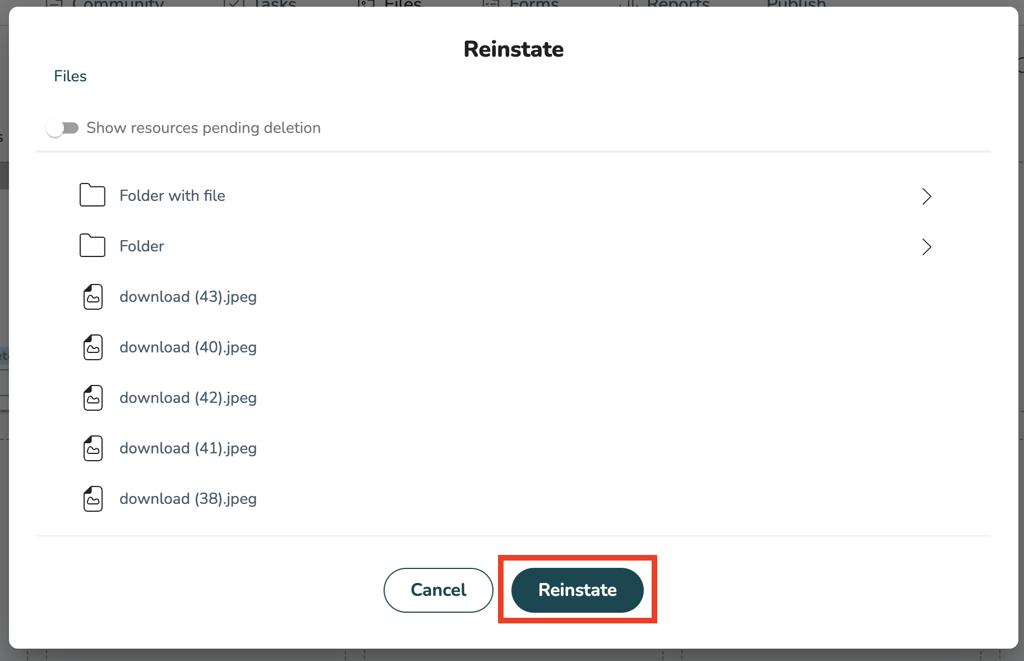Expand Folder with file using its chevron
The height and width of the screenshot is (661, 1024).
[926, 196]
